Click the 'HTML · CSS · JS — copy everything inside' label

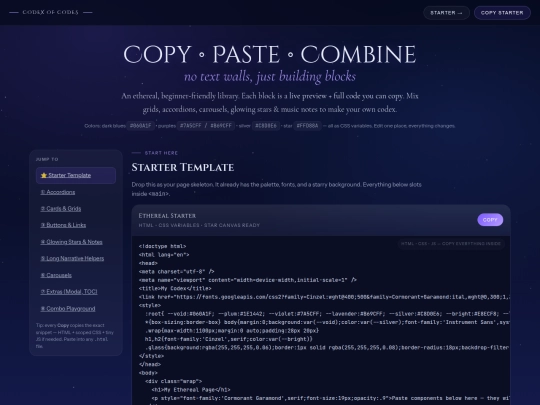(x=451, y=244)
